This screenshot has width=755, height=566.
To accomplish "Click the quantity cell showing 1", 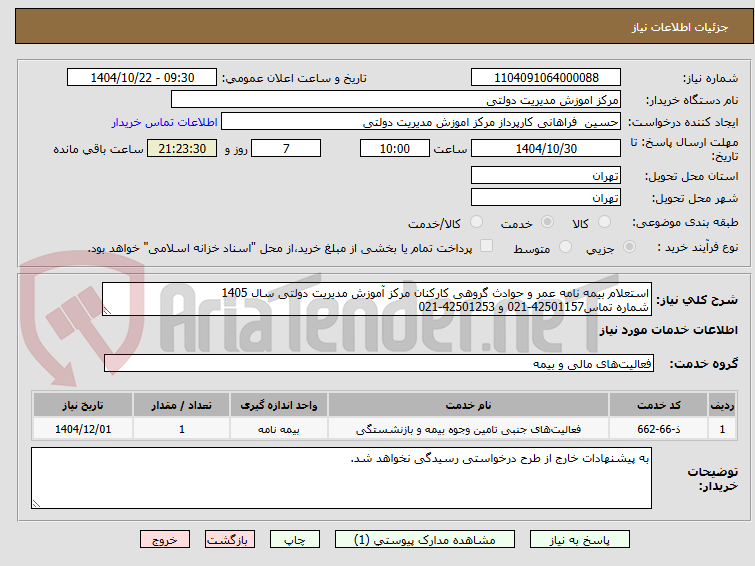I will pos(182,429).
